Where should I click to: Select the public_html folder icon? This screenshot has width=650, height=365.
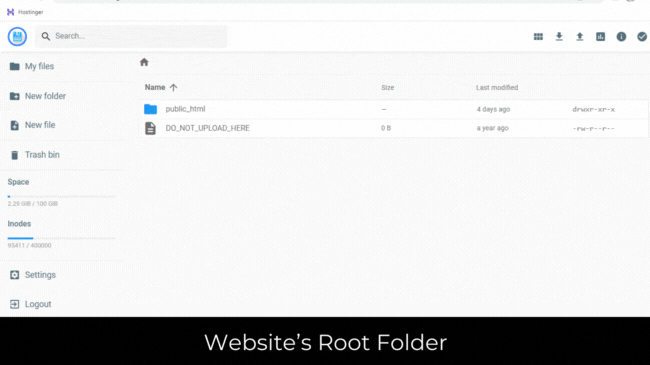[x=150, y=109]
